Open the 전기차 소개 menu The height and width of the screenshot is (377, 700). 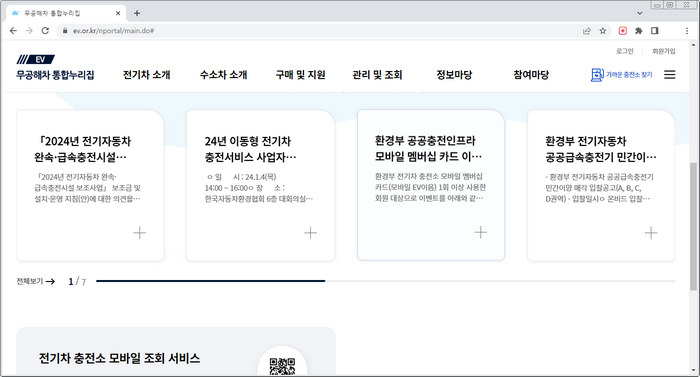pyautogui.click(x=146, y=75)
